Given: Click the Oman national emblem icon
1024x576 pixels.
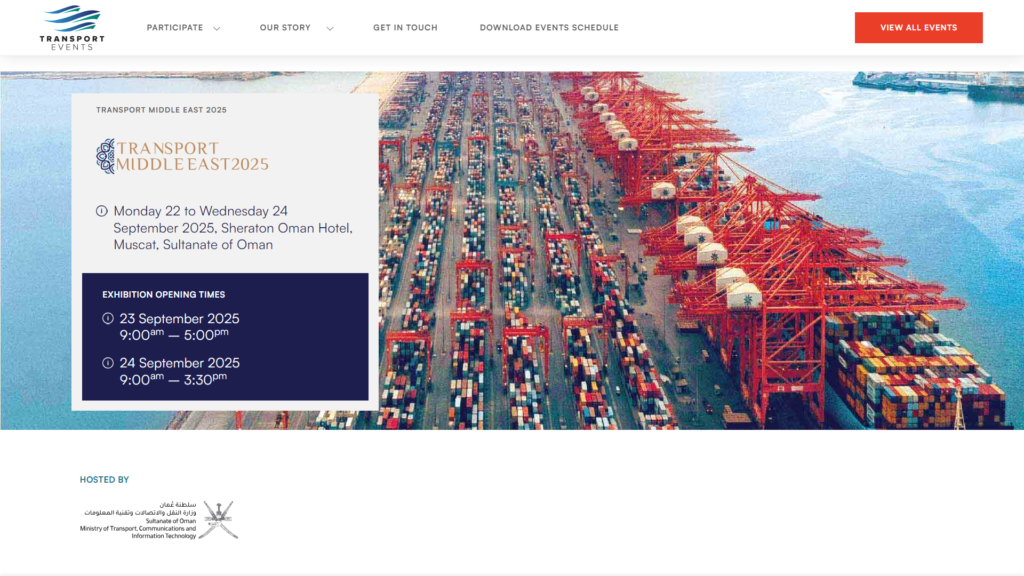Looking at the screenshot, I should click(218, 520).
